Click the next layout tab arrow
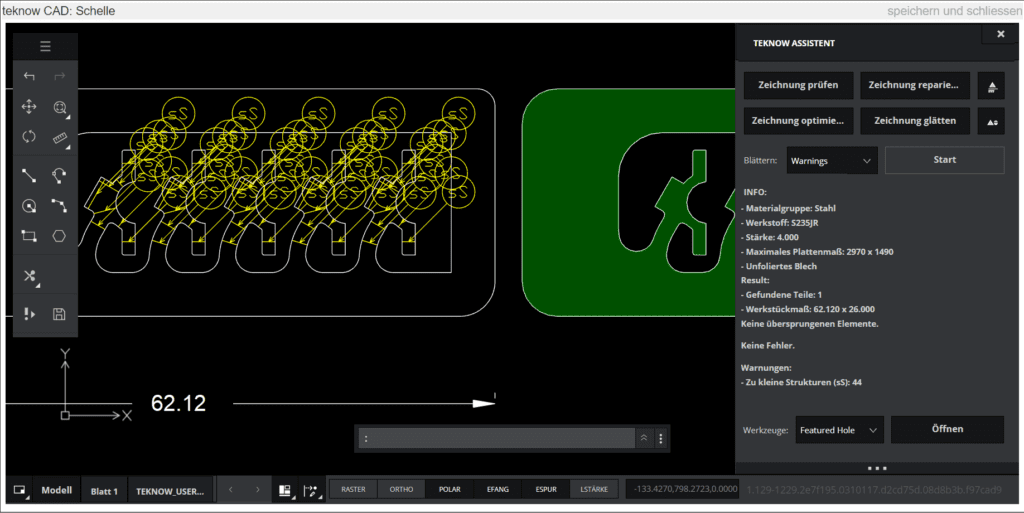 (x=257, y=490)
